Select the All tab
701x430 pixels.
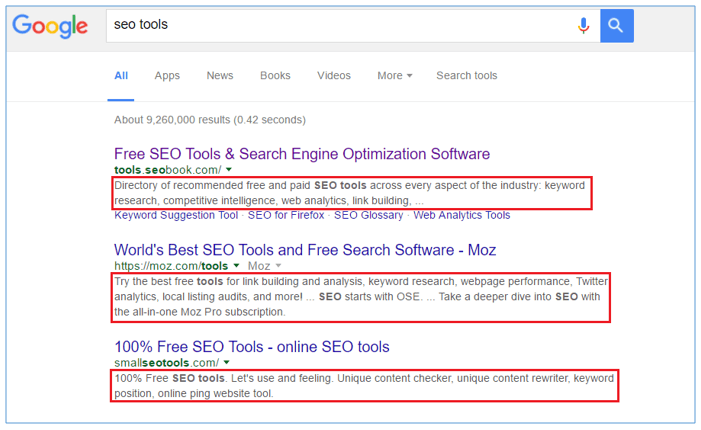click(x=121, y=76)
